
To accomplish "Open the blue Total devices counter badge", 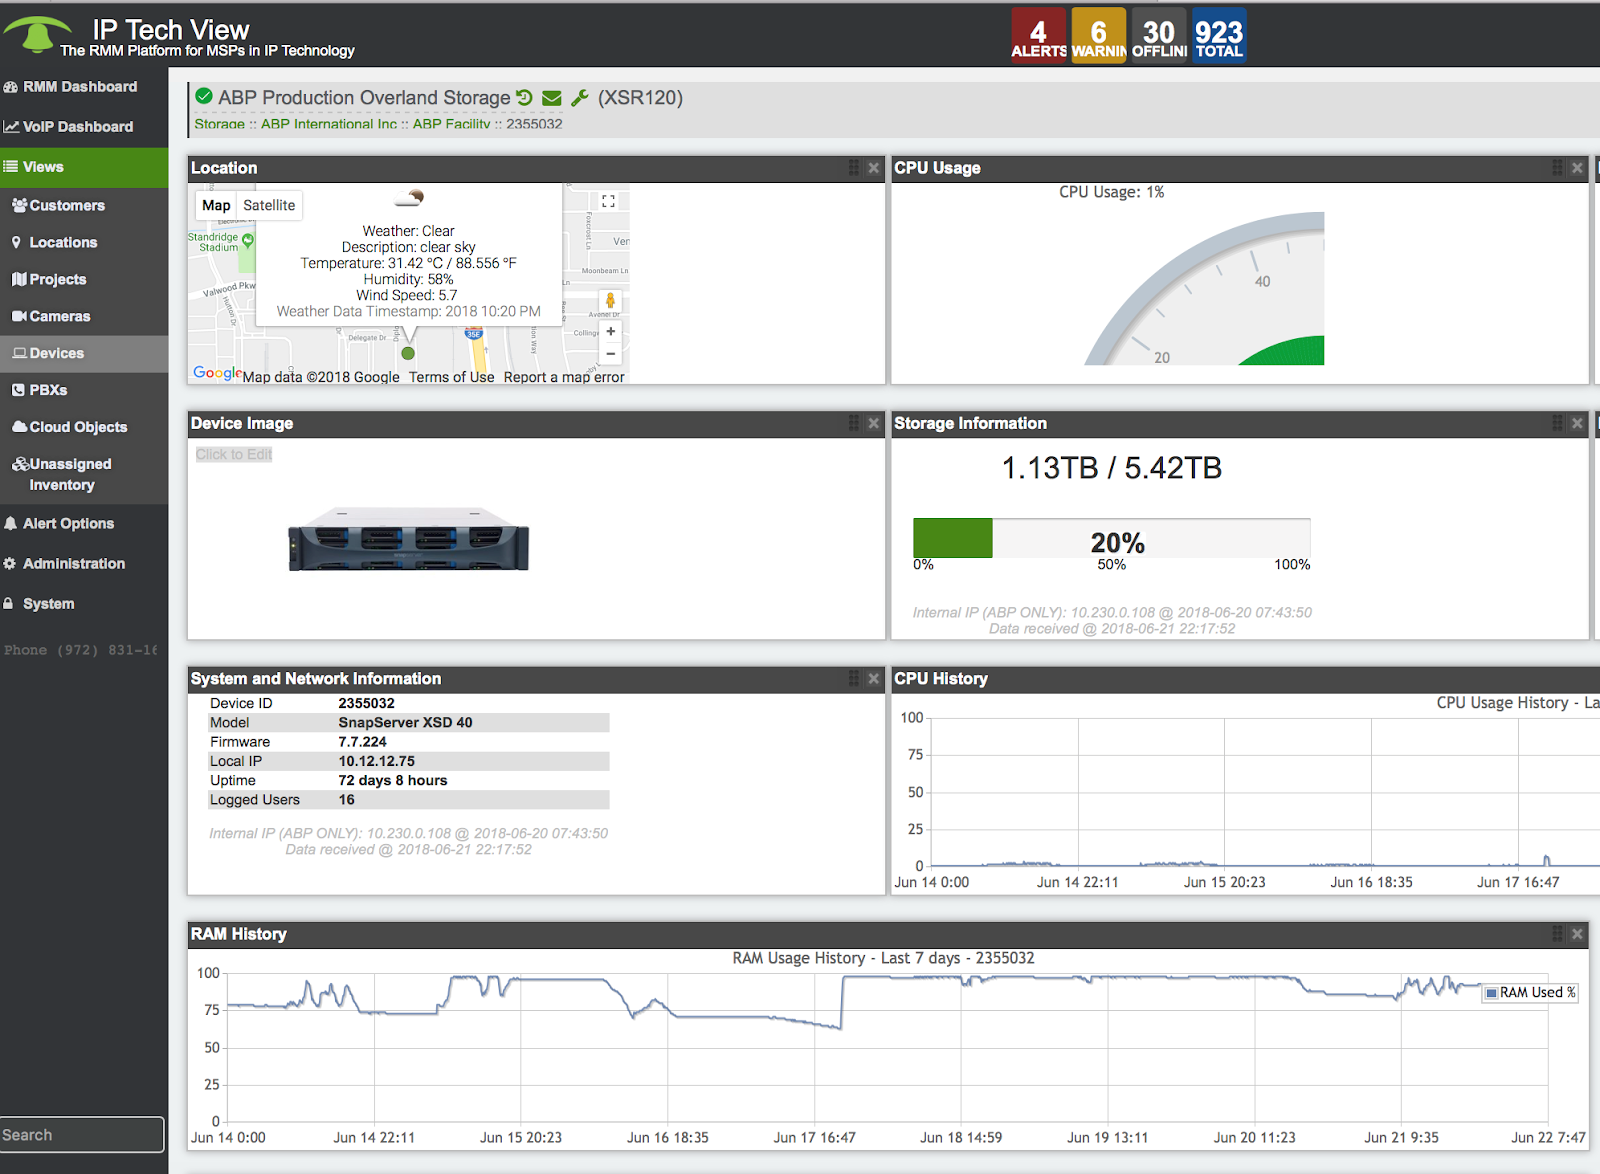I will [1218, 35].
